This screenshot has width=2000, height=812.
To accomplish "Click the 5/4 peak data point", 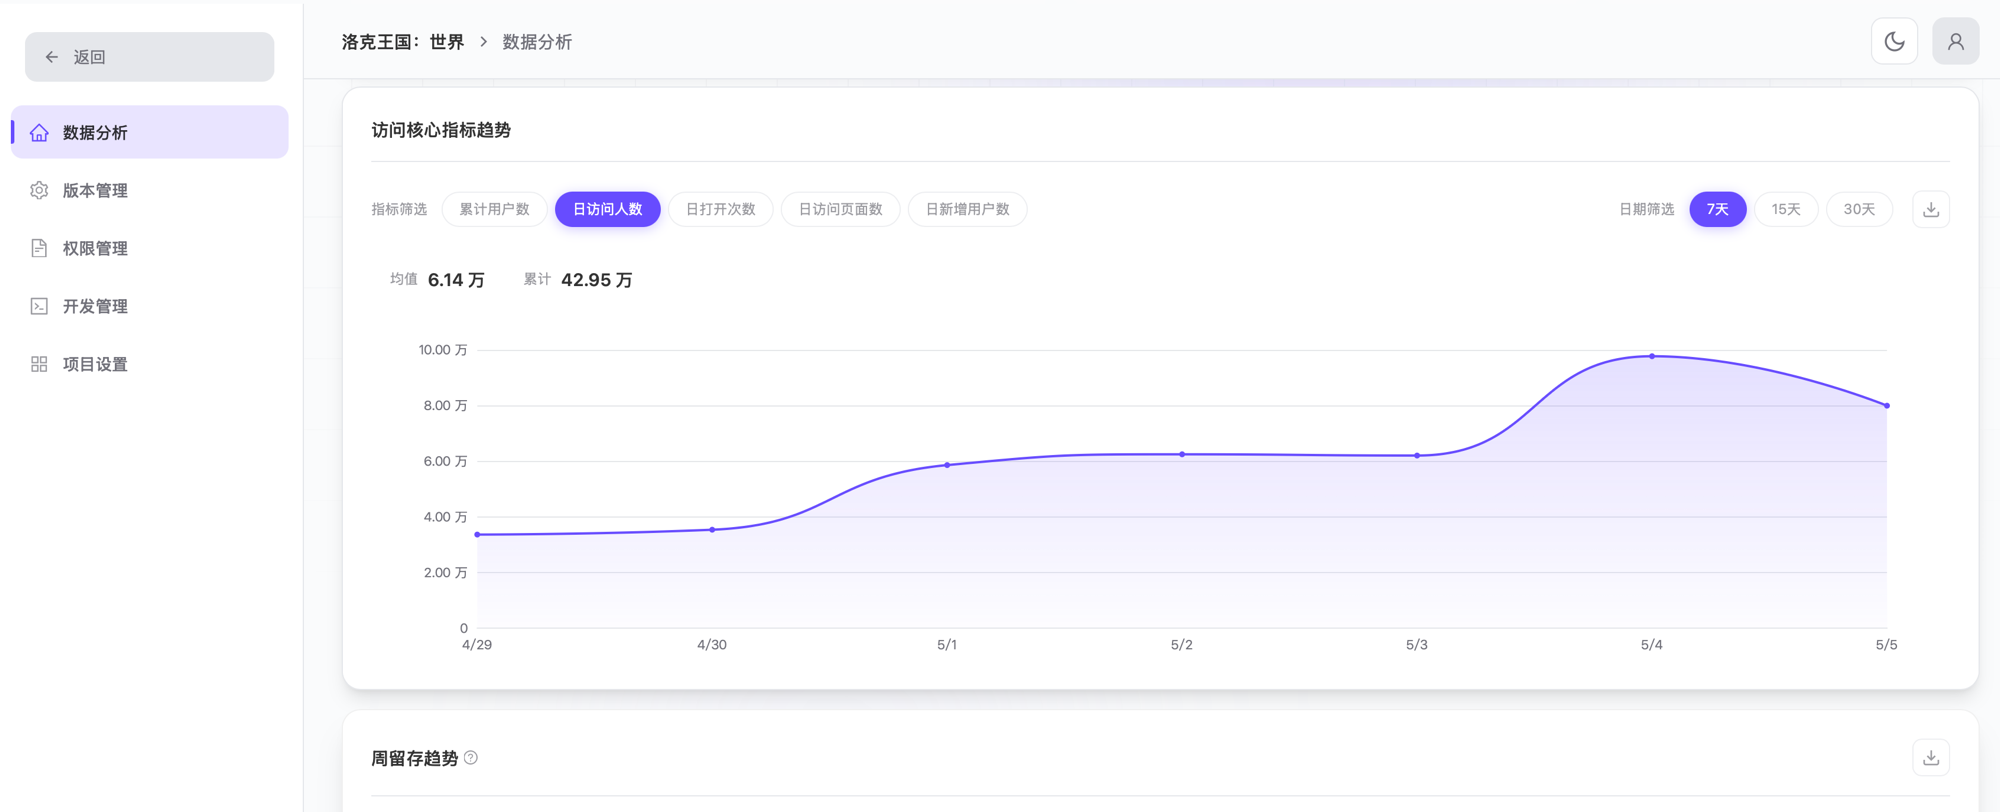I will tap(1652, 356).
